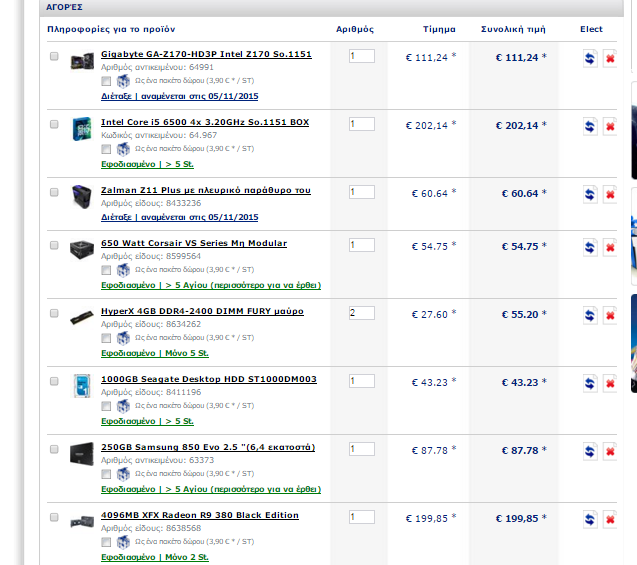Image resolution: width=637 pixels, height=565 pixels.
Task: Delete Intel Core i5 6500 with red X
Action: click(x=610, y=127)
